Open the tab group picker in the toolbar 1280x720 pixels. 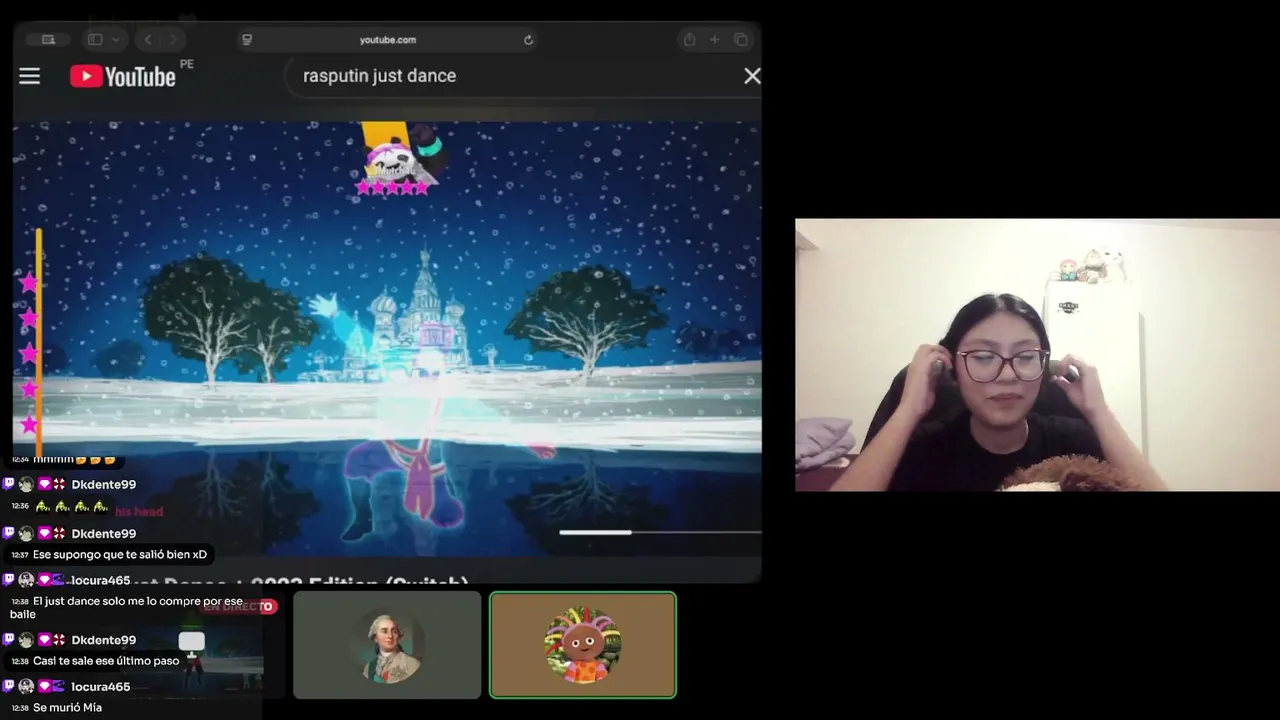[47, 40]
